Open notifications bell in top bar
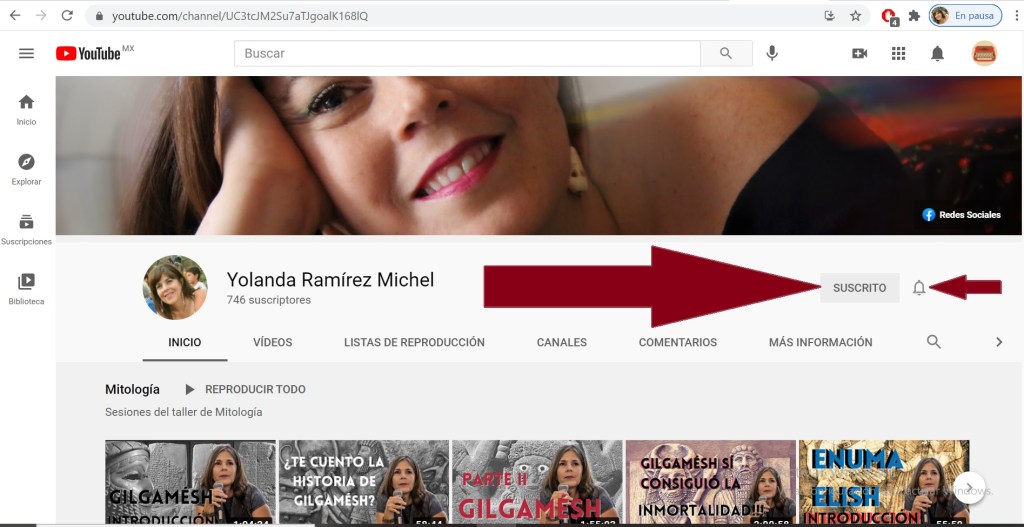Image resolution: width=1024 pixels, height=527 pixels. pos(937,53)
